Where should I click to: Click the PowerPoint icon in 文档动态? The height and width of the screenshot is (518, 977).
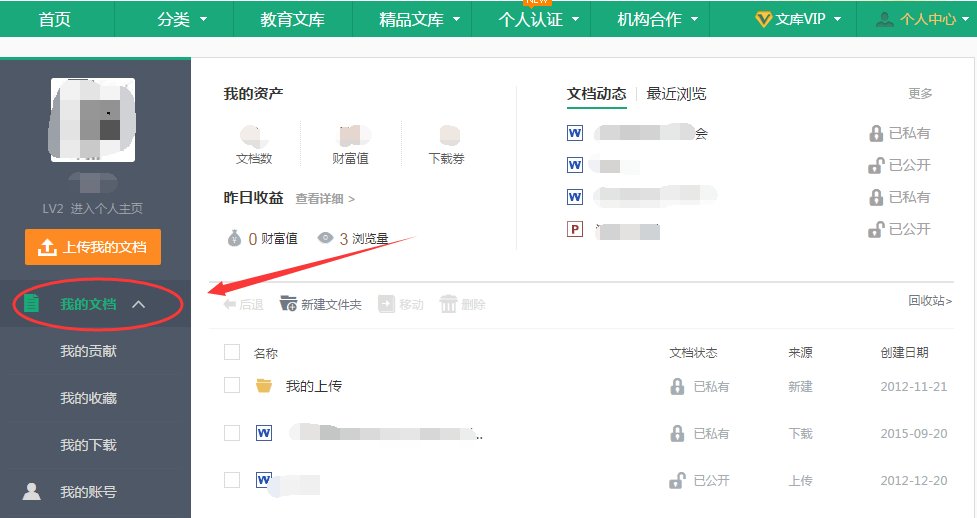click(574, 229)
